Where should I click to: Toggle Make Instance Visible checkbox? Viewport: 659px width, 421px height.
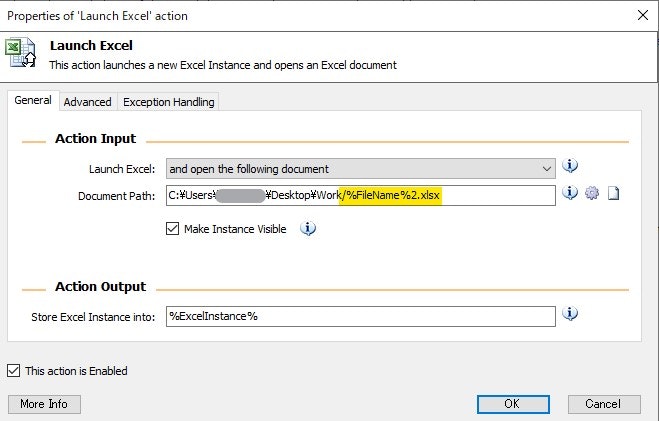[x=172, y=229]
